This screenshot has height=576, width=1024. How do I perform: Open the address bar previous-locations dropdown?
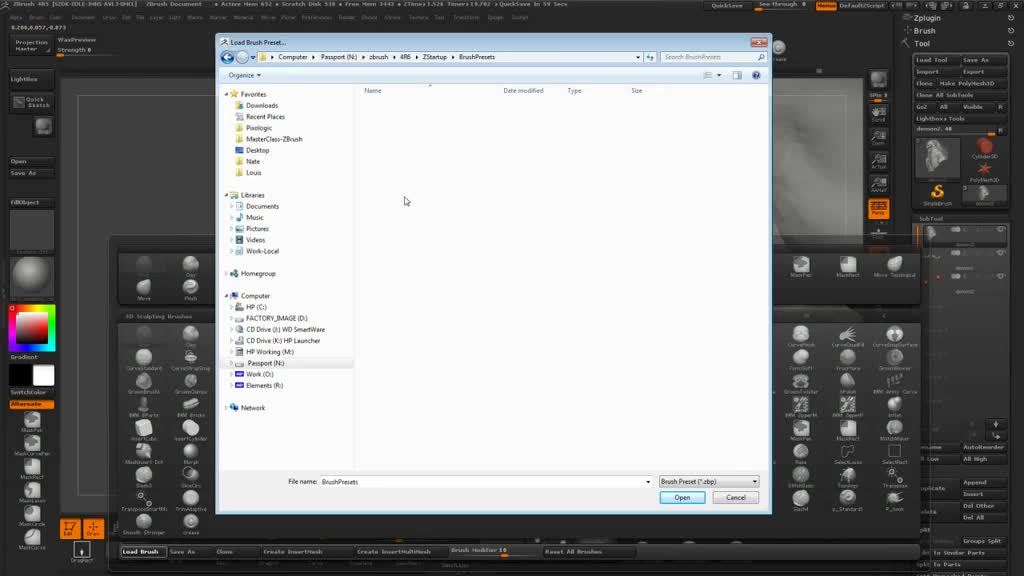[x=637, y=57]
